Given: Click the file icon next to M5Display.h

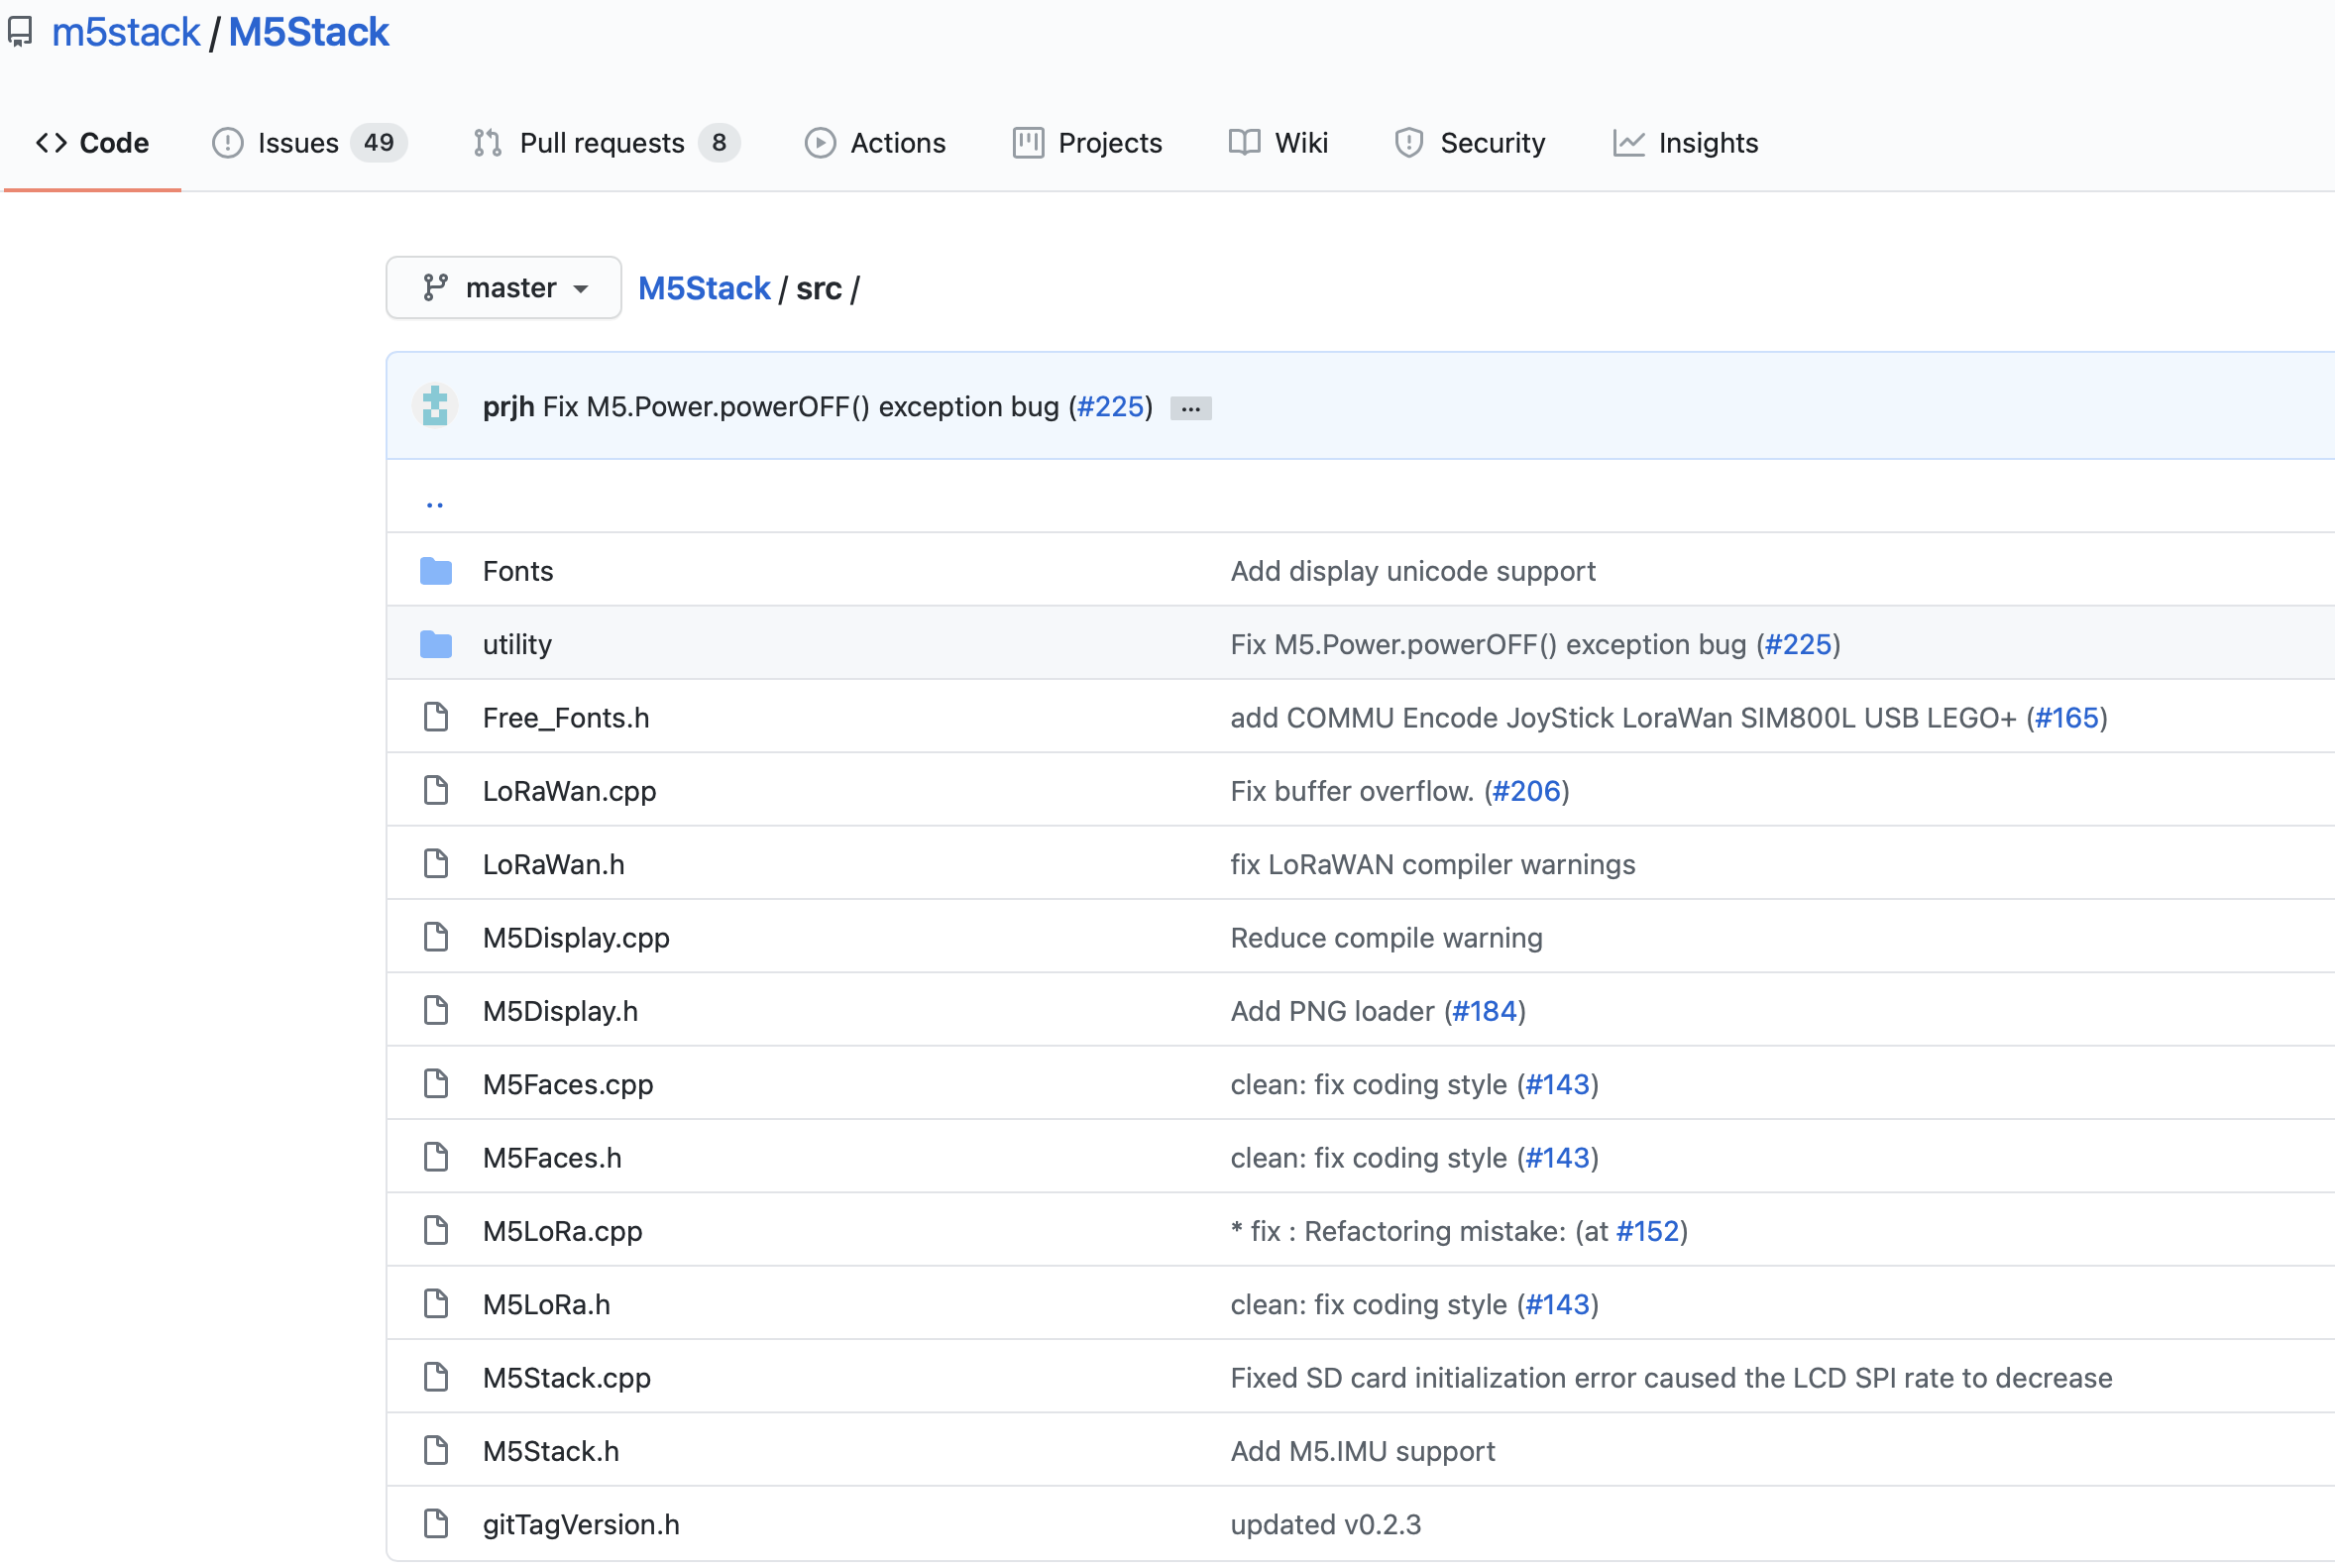Looking at the screenshot, I should tap(436, 1011).
